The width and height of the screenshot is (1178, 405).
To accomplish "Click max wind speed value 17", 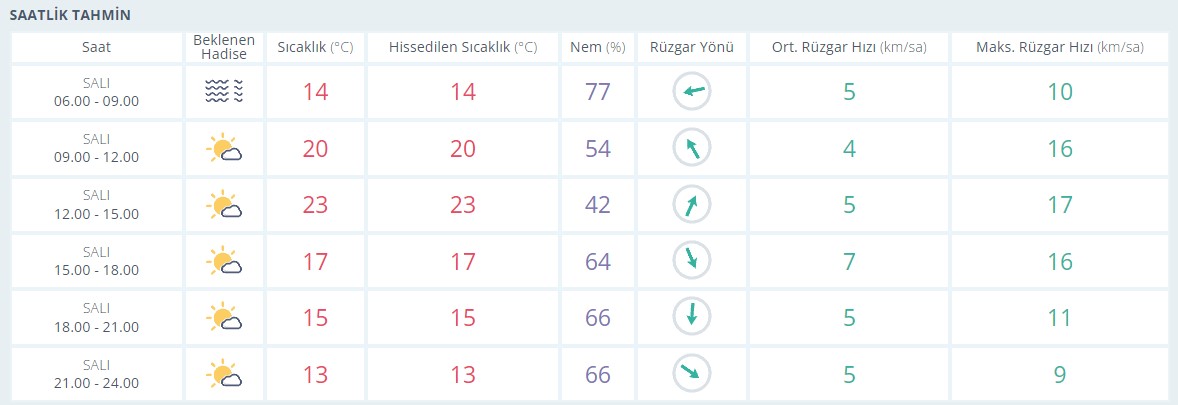I will [1060, 204].
